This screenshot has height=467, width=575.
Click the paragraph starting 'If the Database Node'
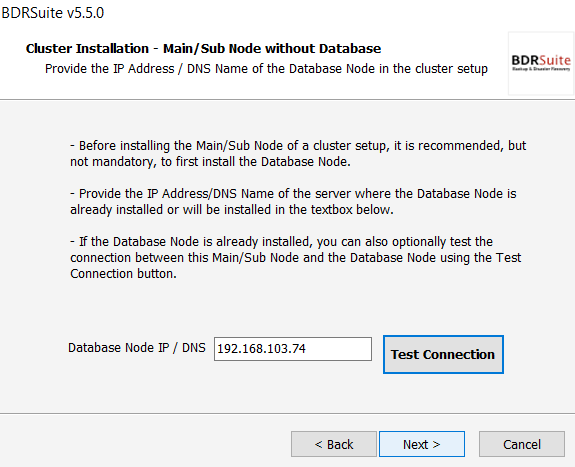(x=296, y=258)
